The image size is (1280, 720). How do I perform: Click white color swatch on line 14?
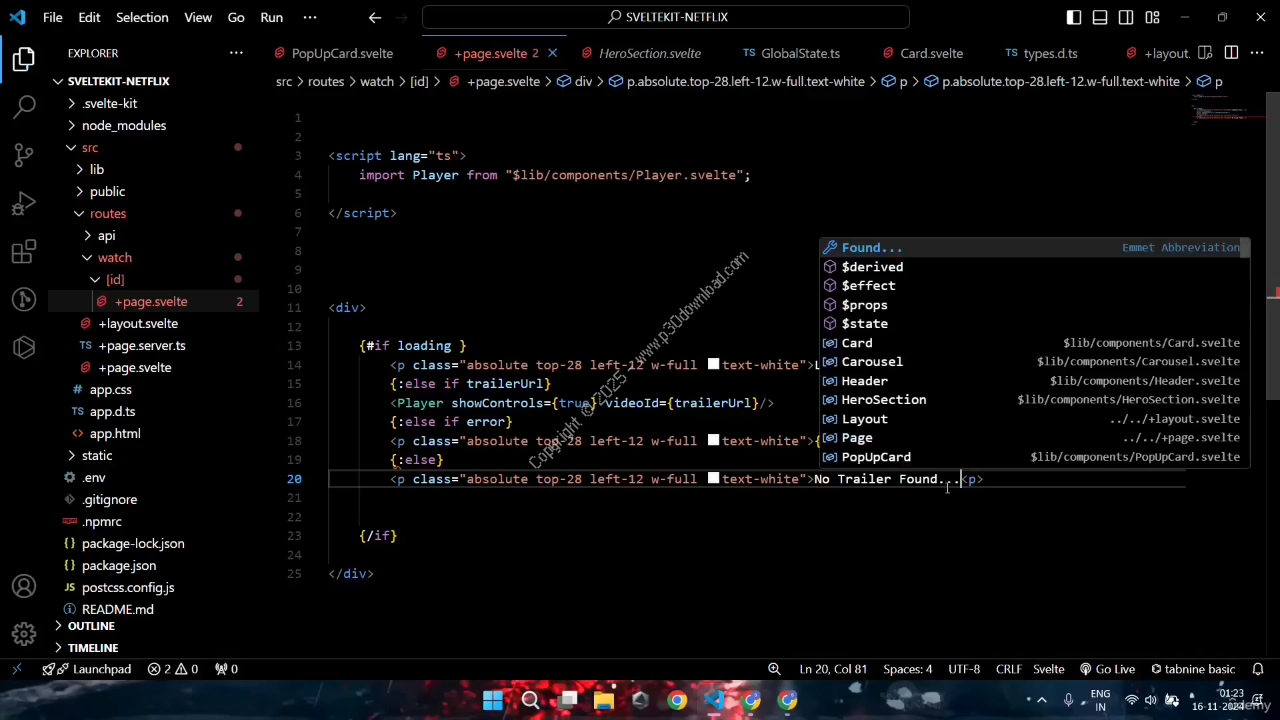coord(713,365)
